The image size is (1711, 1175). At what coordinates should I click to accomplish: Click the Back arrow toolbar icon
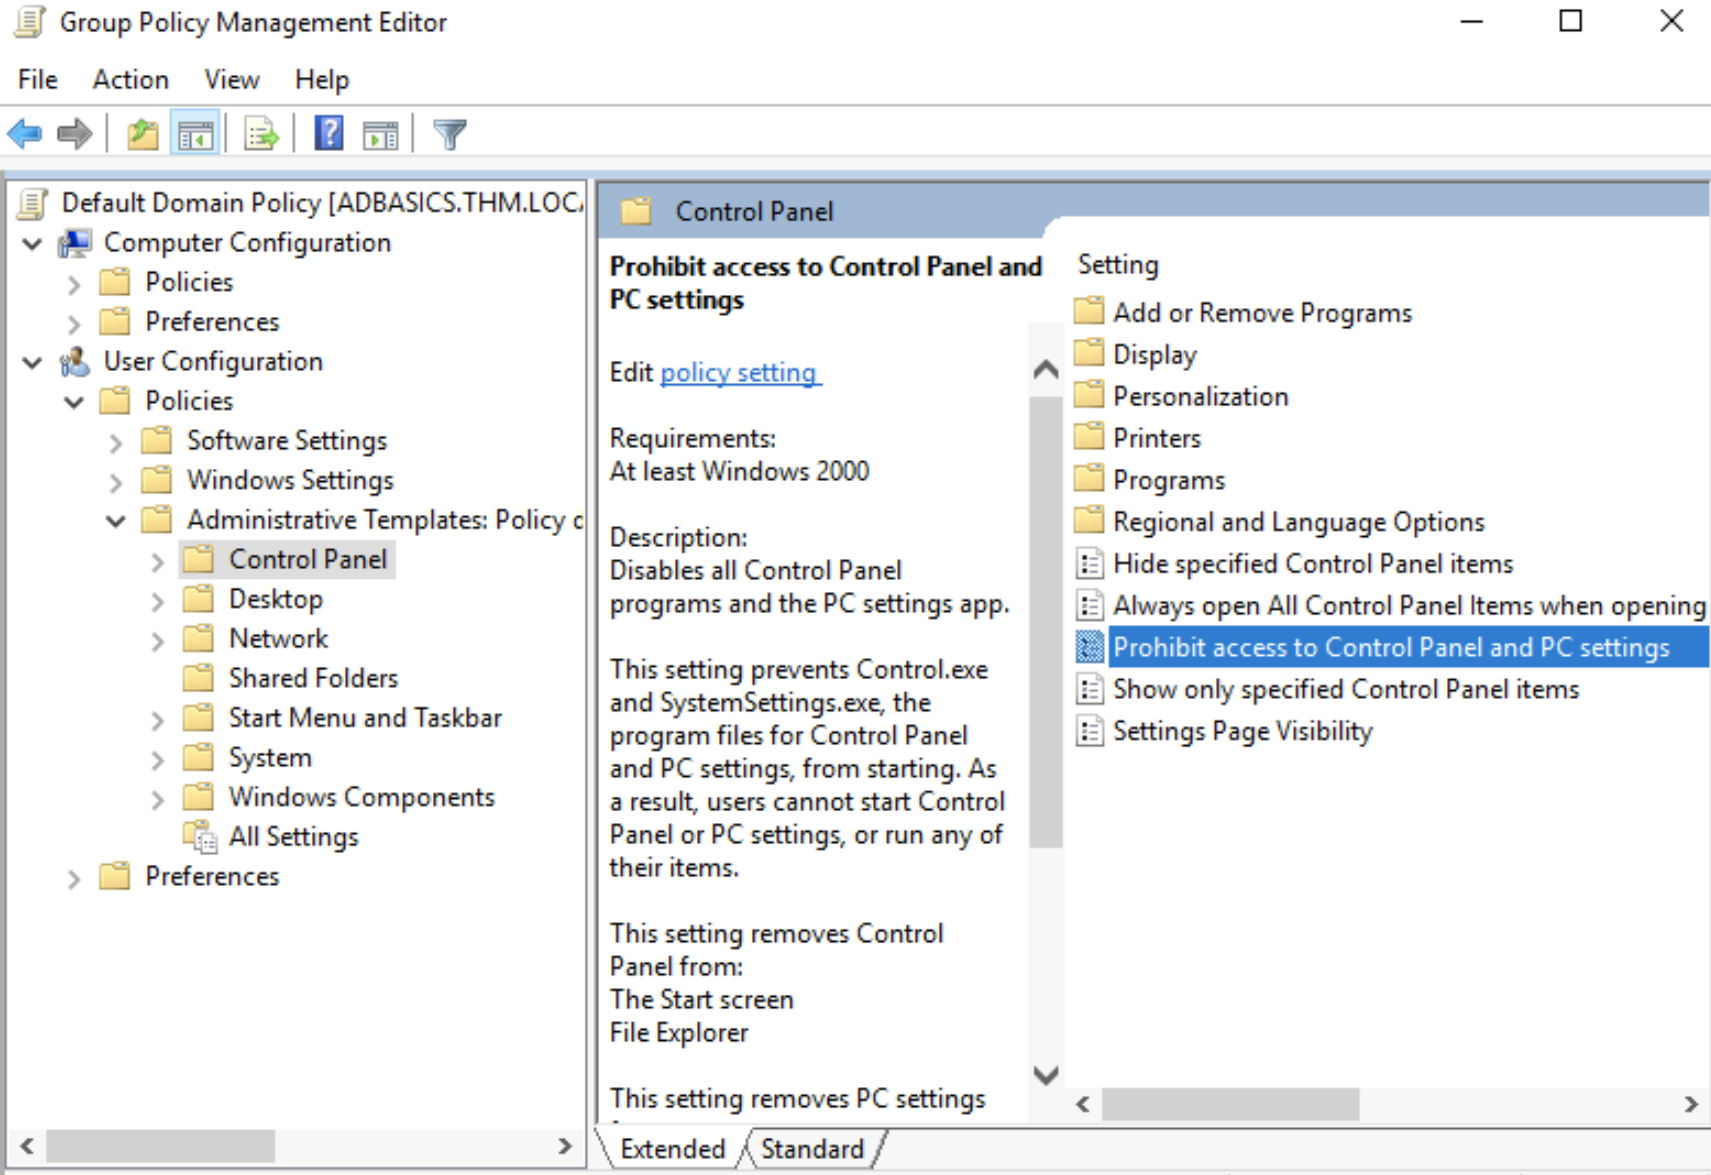coord(25,133)
